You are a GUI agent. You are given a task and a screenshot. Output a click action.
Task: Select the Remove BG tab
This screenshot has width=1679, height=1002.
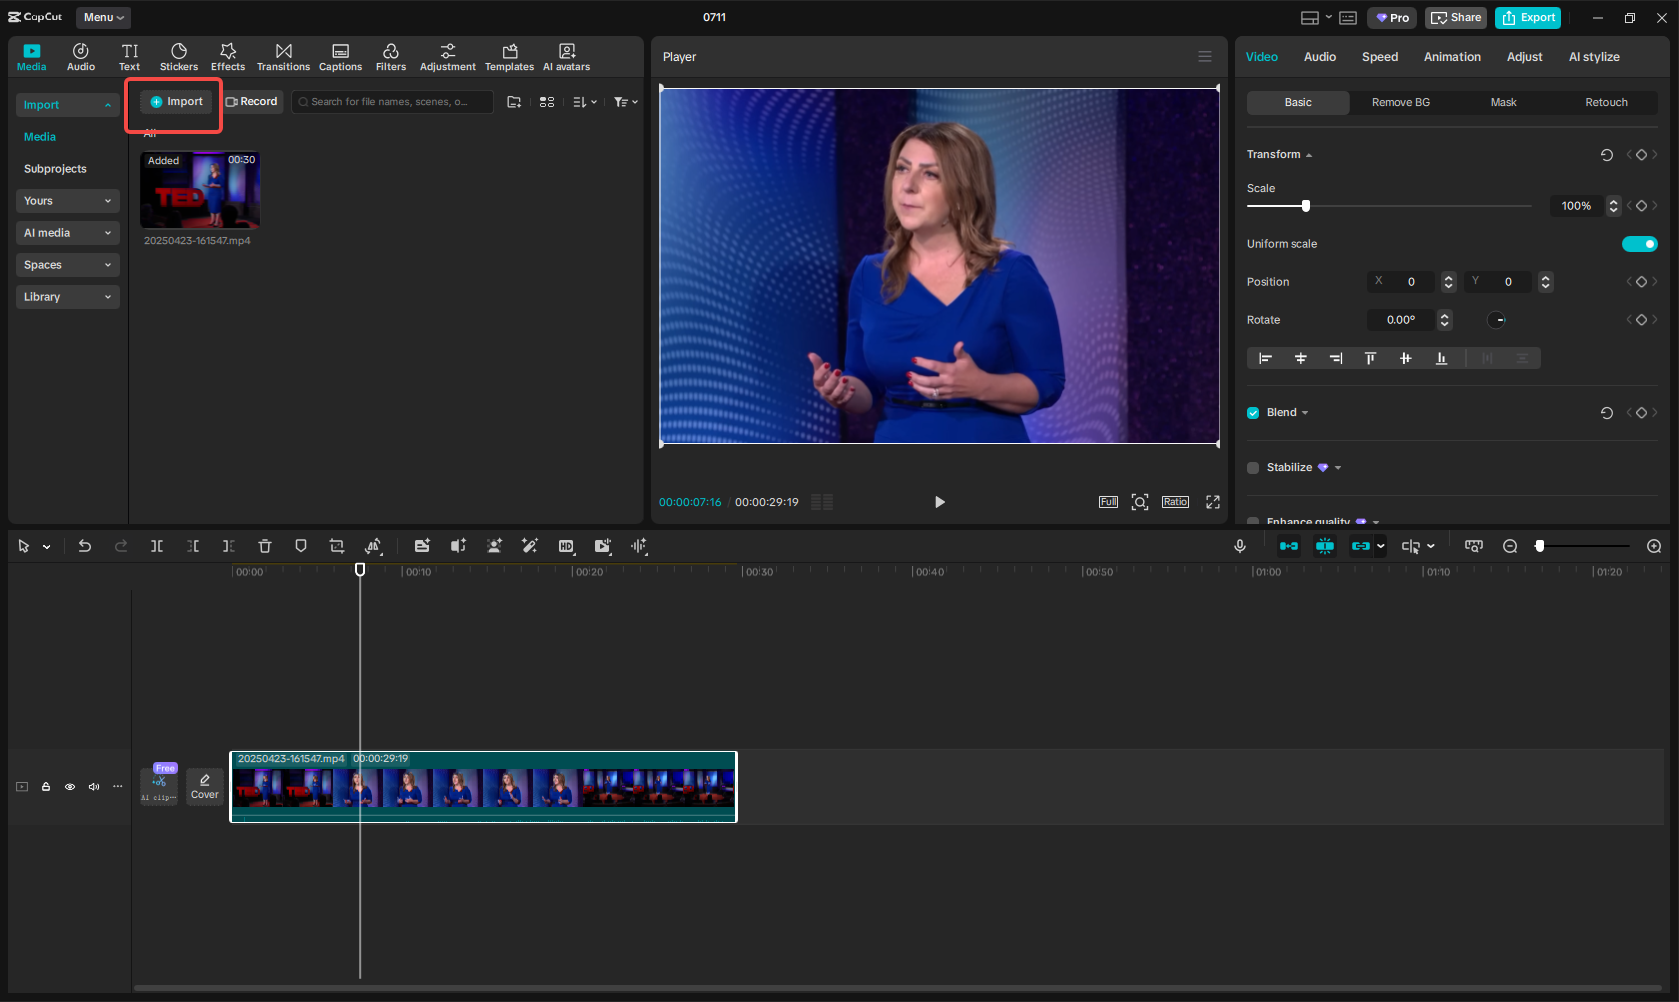[1400, 102]
